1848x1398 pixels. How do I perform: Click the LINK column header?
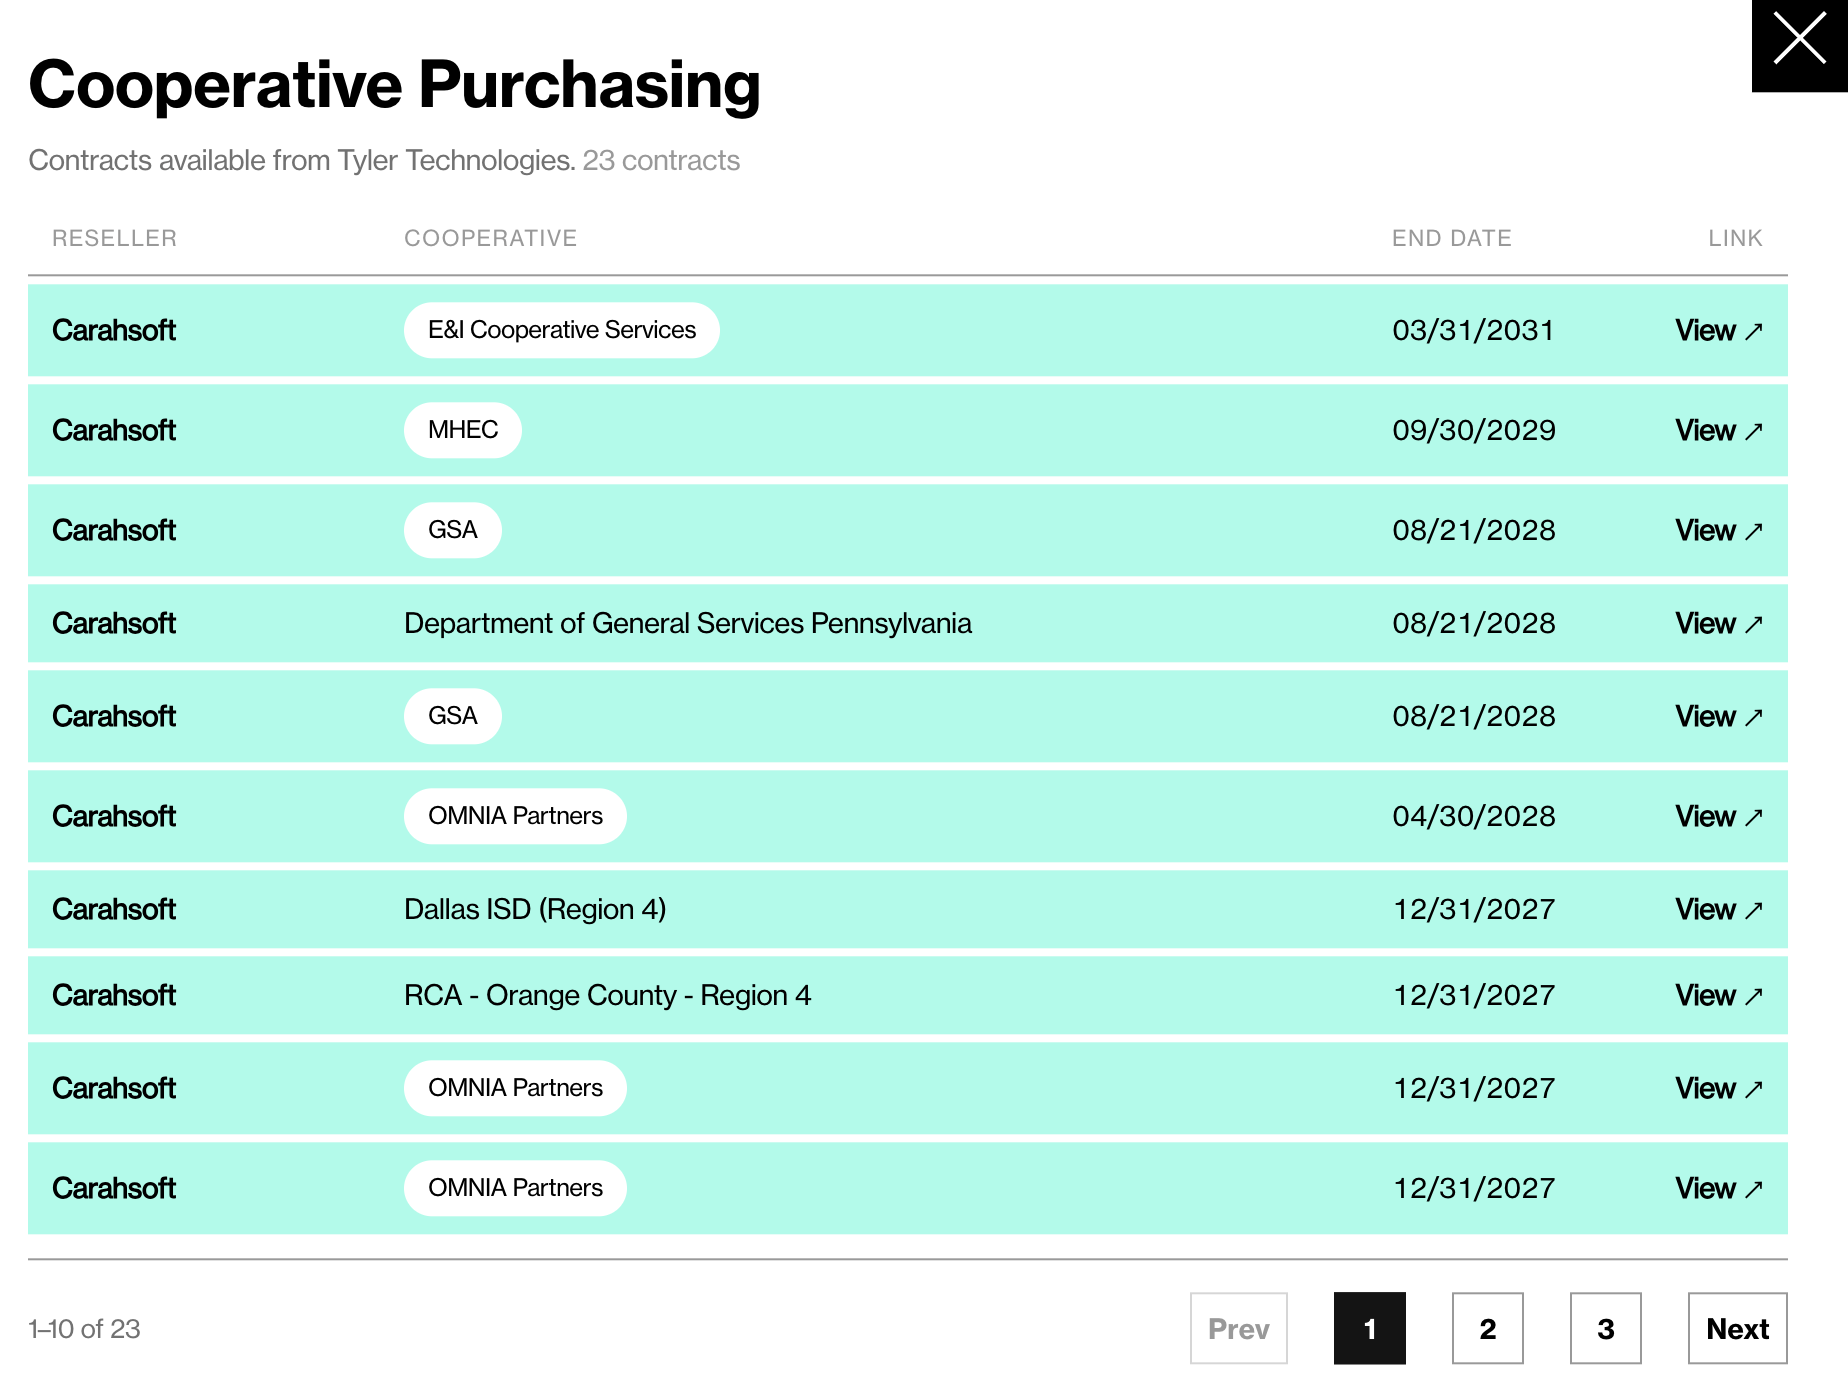pos(1735,238)
